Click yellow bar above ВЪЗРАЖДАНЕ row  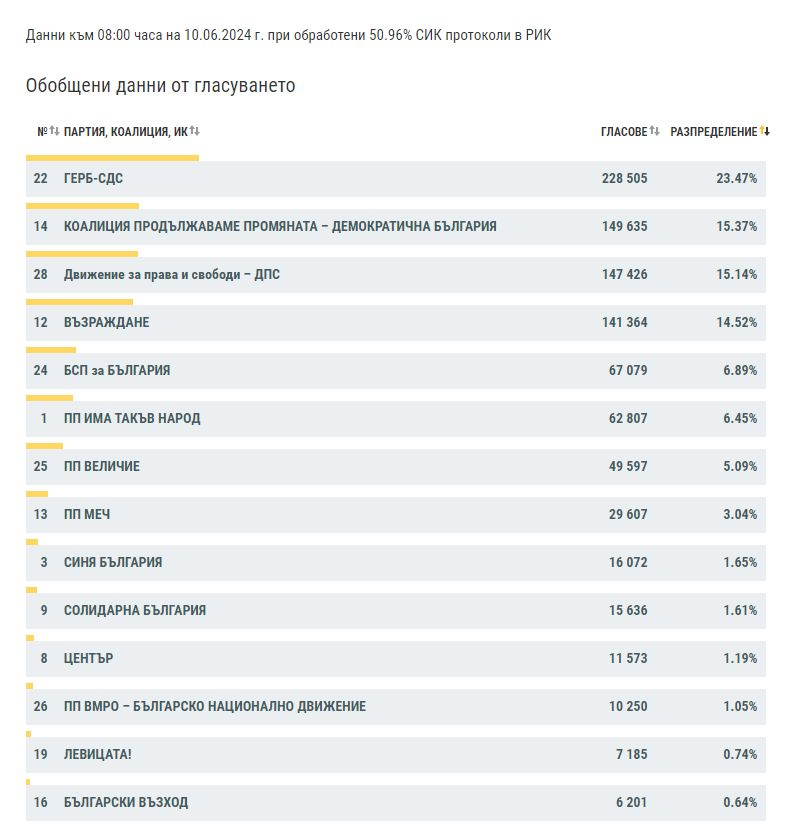pos(79,302)
